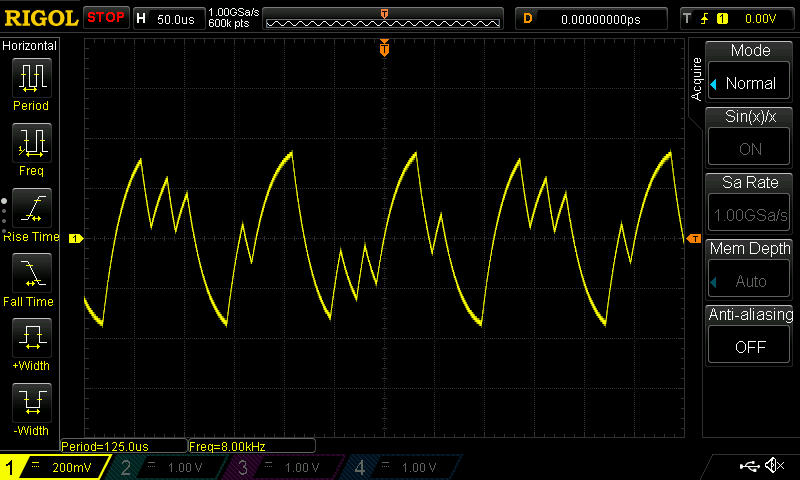800x480 pixels.
Task: Click the H 50.0us timebase readout
Action: 167,19
